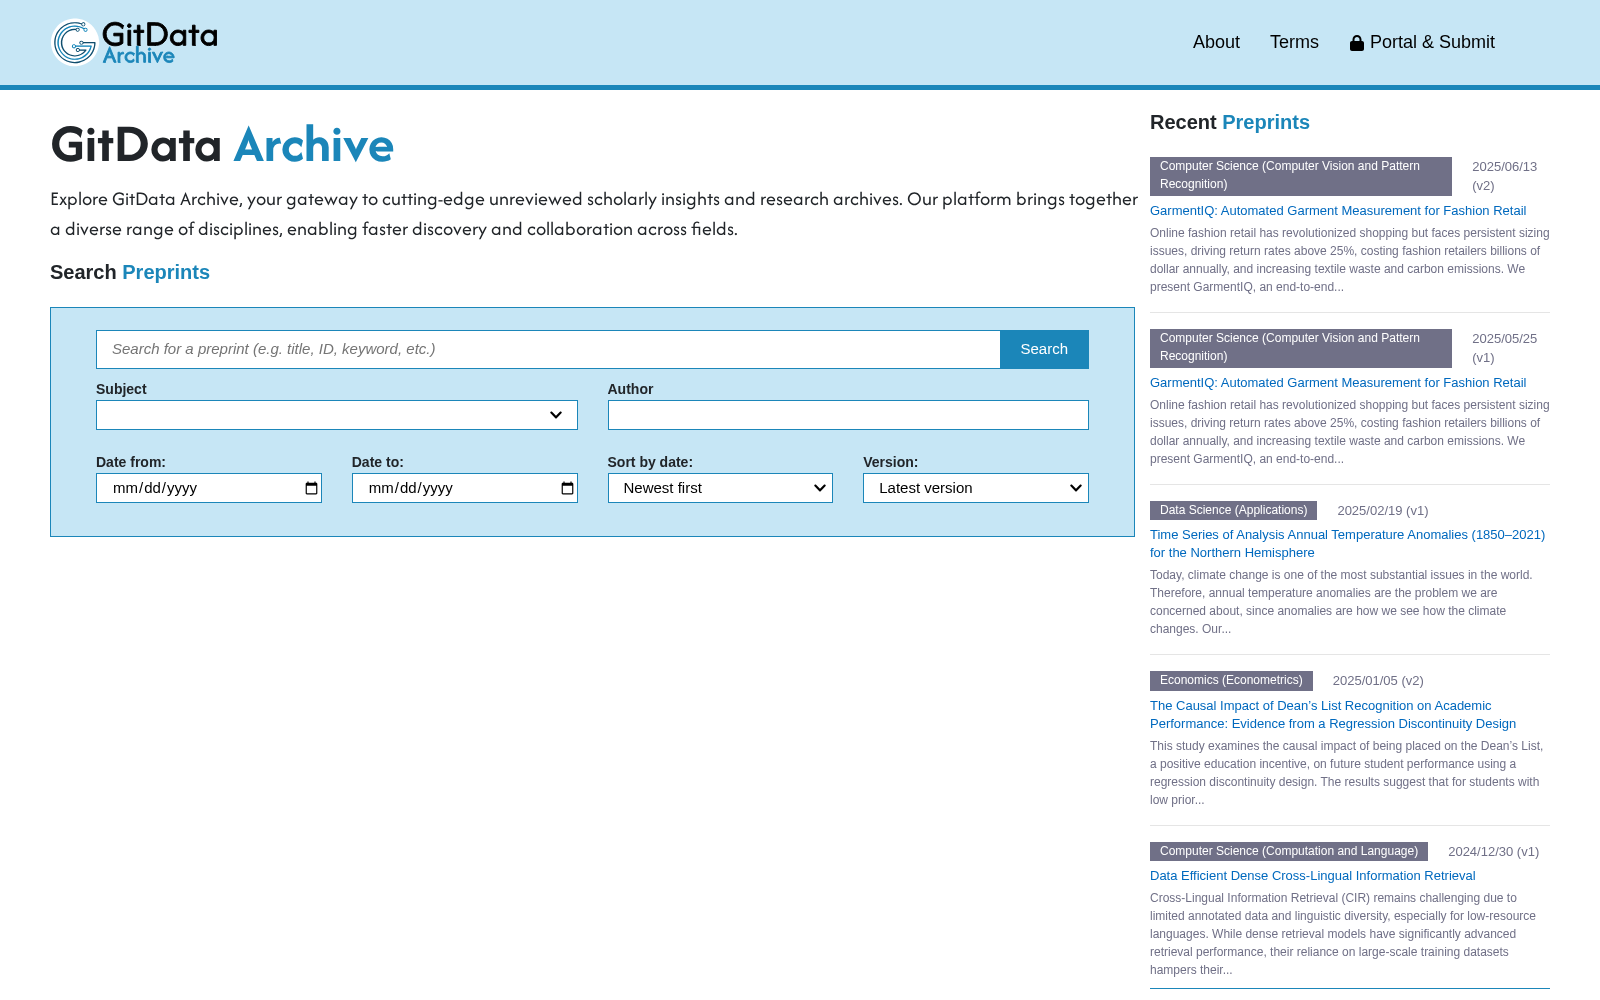Click Economics (Econometrics) tag

coord(1231,681)
